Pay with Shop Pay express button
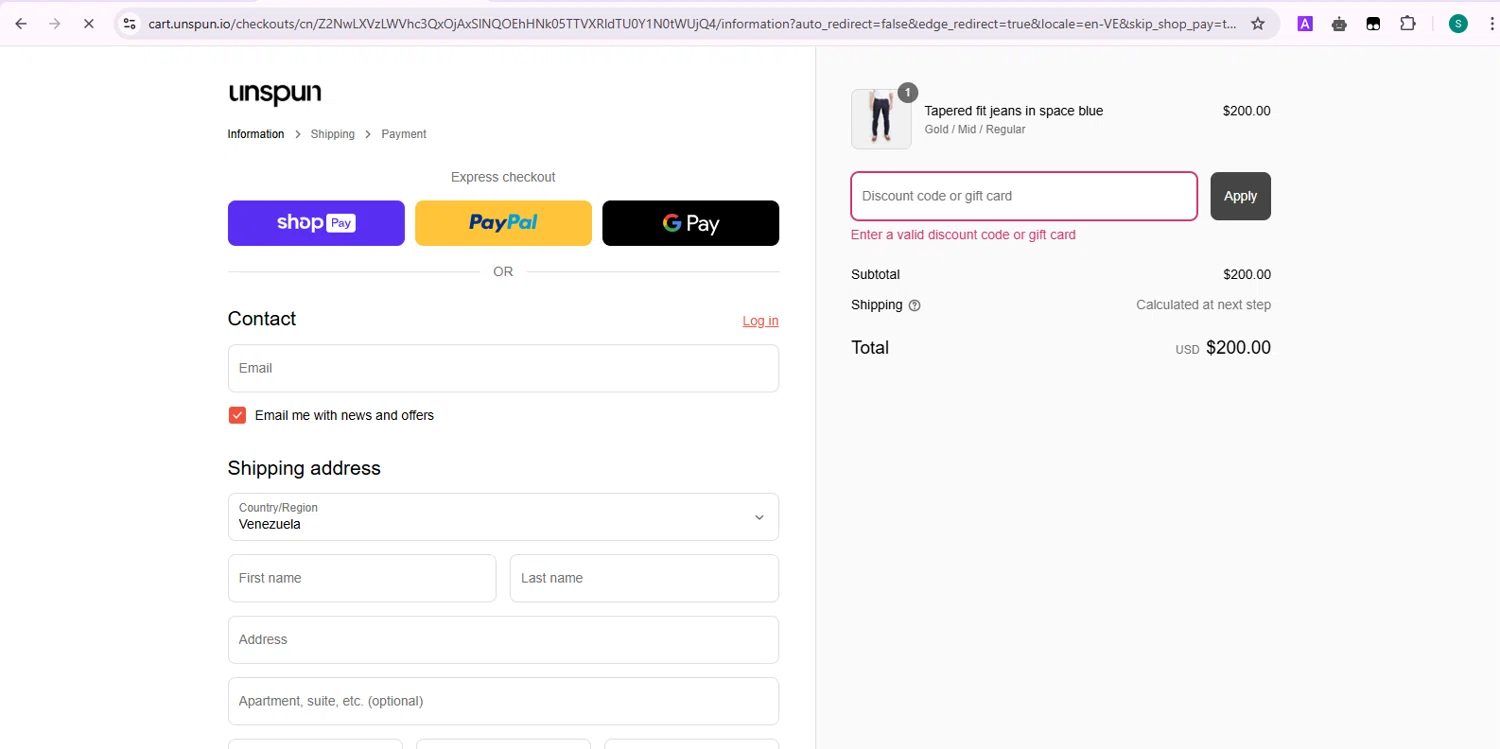 [316, 223]
